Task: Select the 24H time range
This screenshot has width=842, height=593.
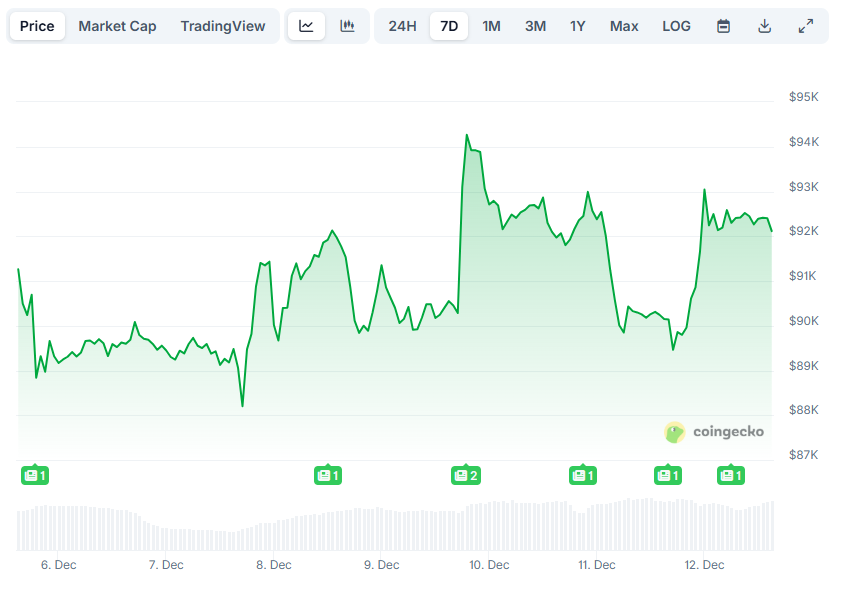Action: tap(402, 26)
